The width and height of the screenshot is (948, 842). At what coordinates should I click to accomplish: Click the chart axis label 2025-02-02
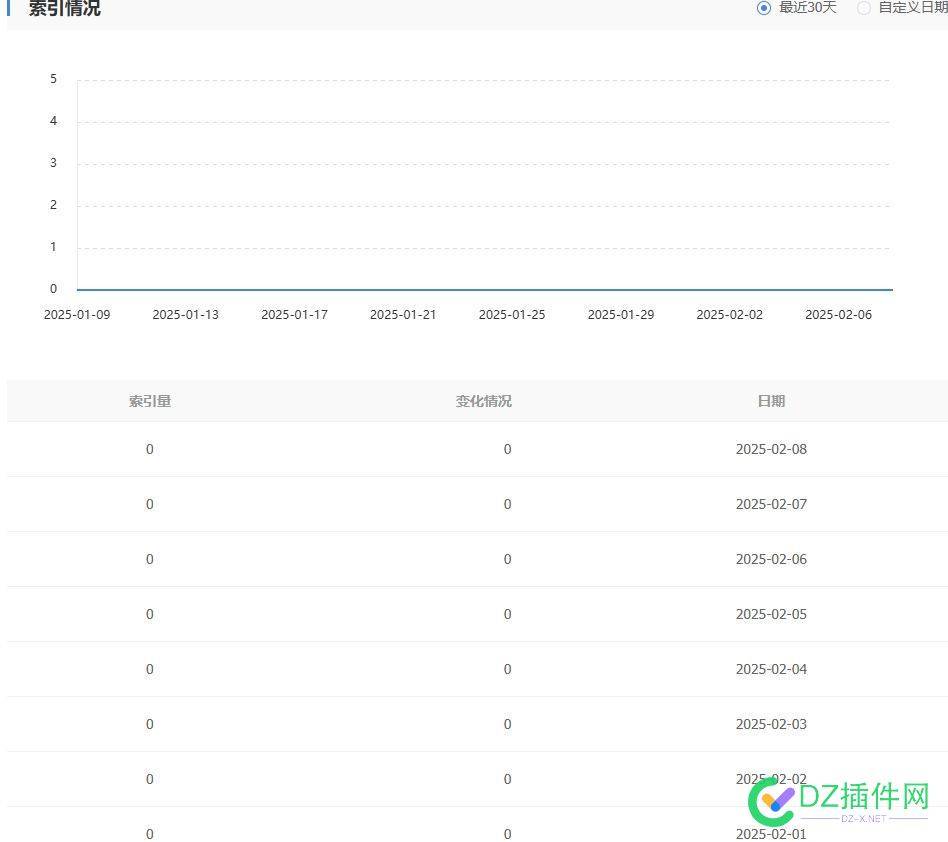pyautogui.click(x=730, y=314)
